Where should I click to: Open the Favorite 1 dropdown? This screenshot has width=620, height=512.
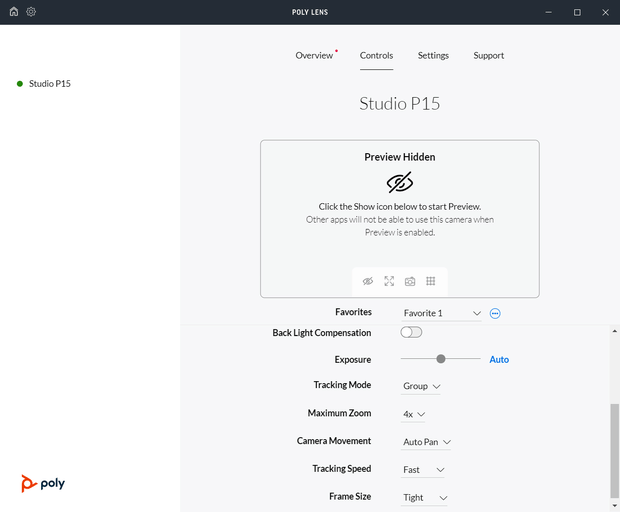pyautogui.click(x=441, y=313)
